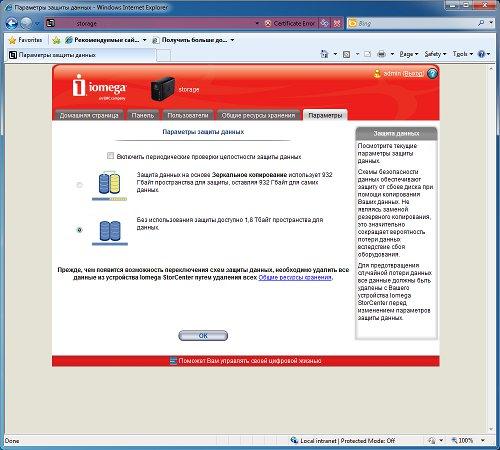Screen dimensions: 500x450
Task: Click the stop icon in address bar
Action: tap(337, 23)
